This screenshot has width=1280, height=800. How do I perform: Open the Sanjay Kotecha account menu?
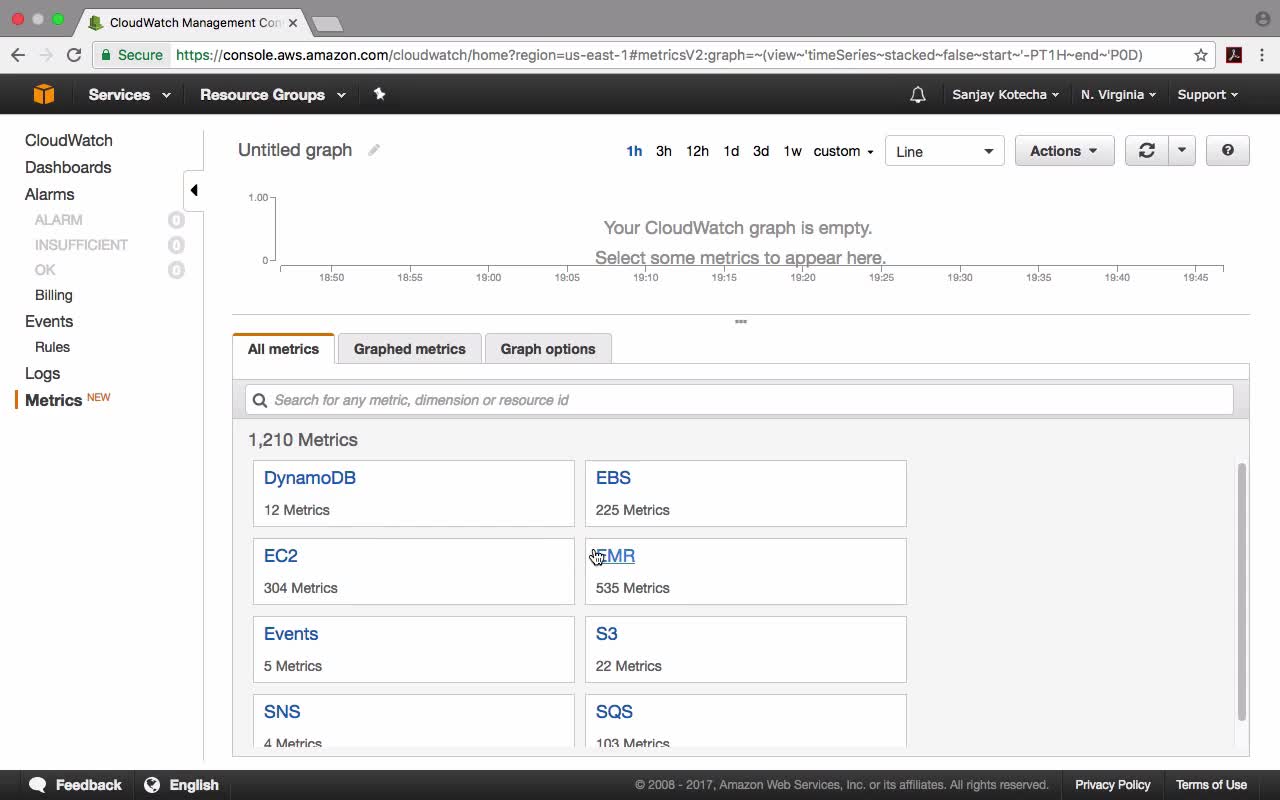coord(1006,95)
